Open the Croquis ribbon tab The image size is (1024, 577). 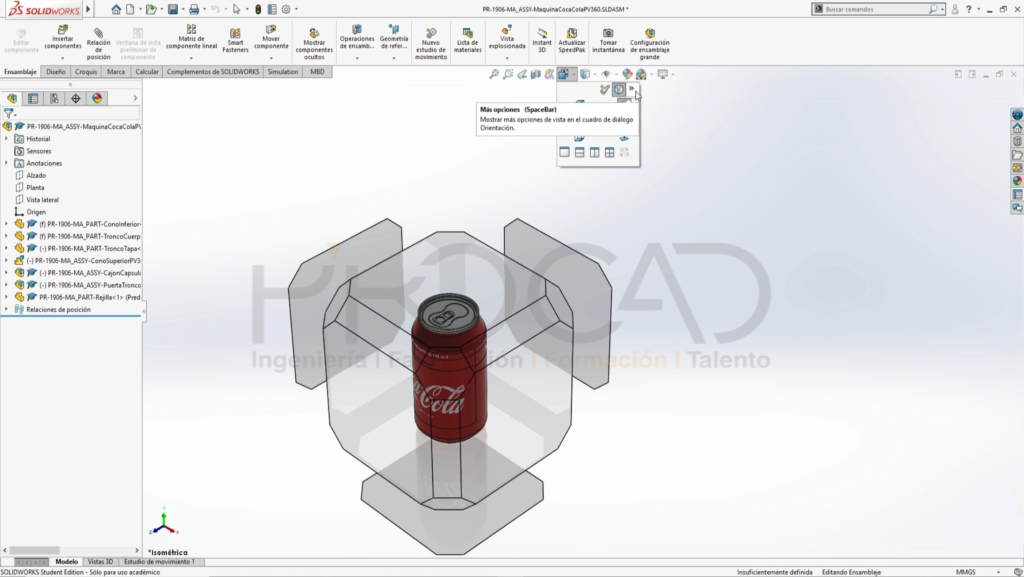coord(86,72)
